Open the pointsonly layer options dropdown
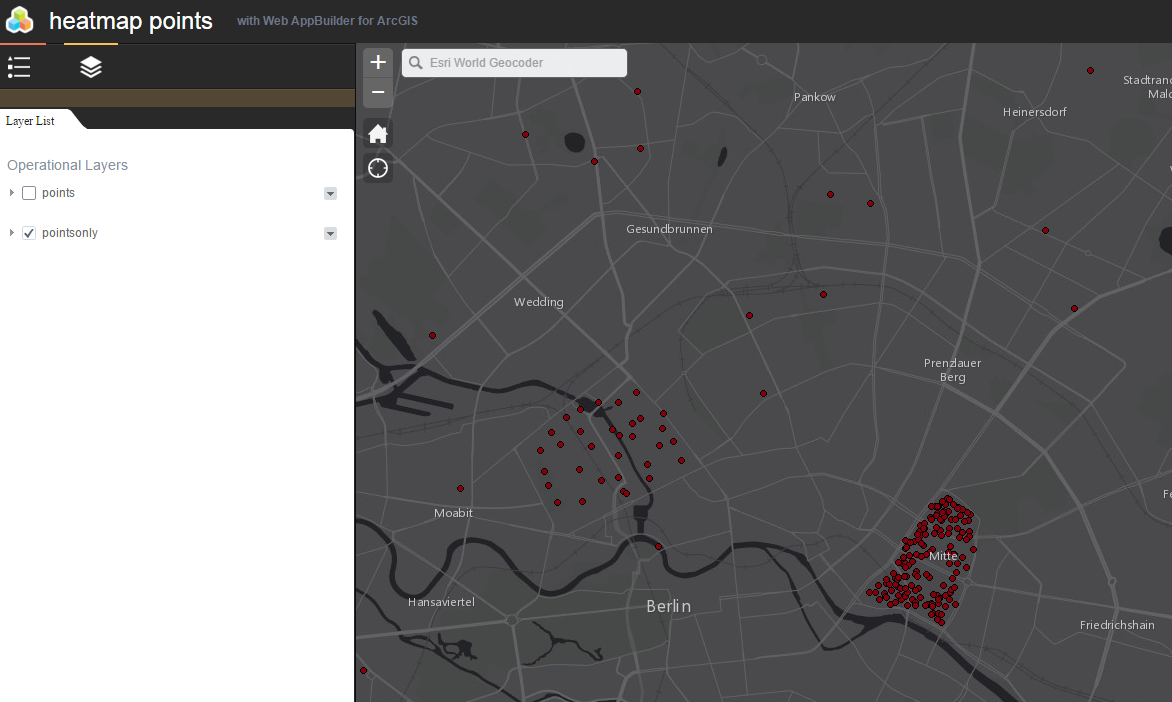 tap(330, 234)
